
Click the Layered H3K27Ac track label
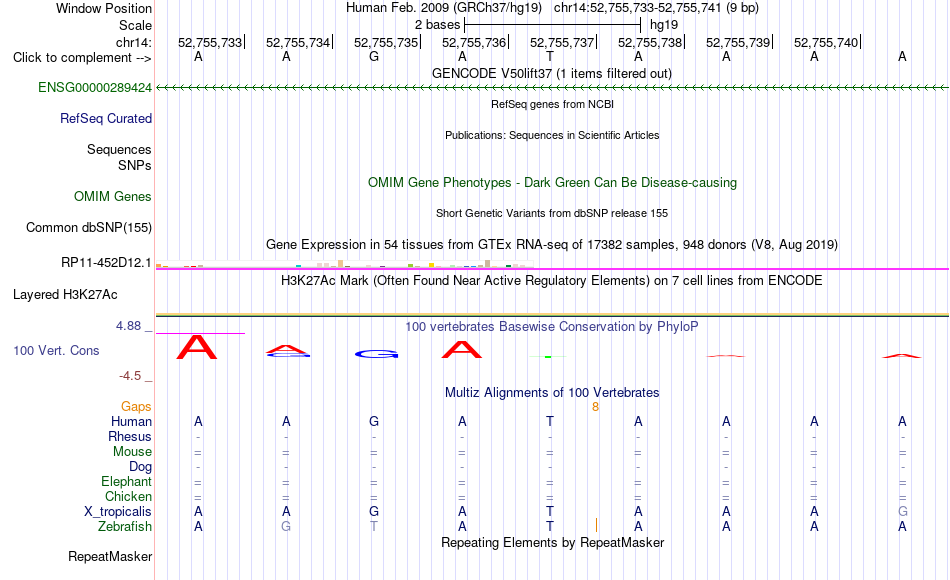click(x=65, y=295)
